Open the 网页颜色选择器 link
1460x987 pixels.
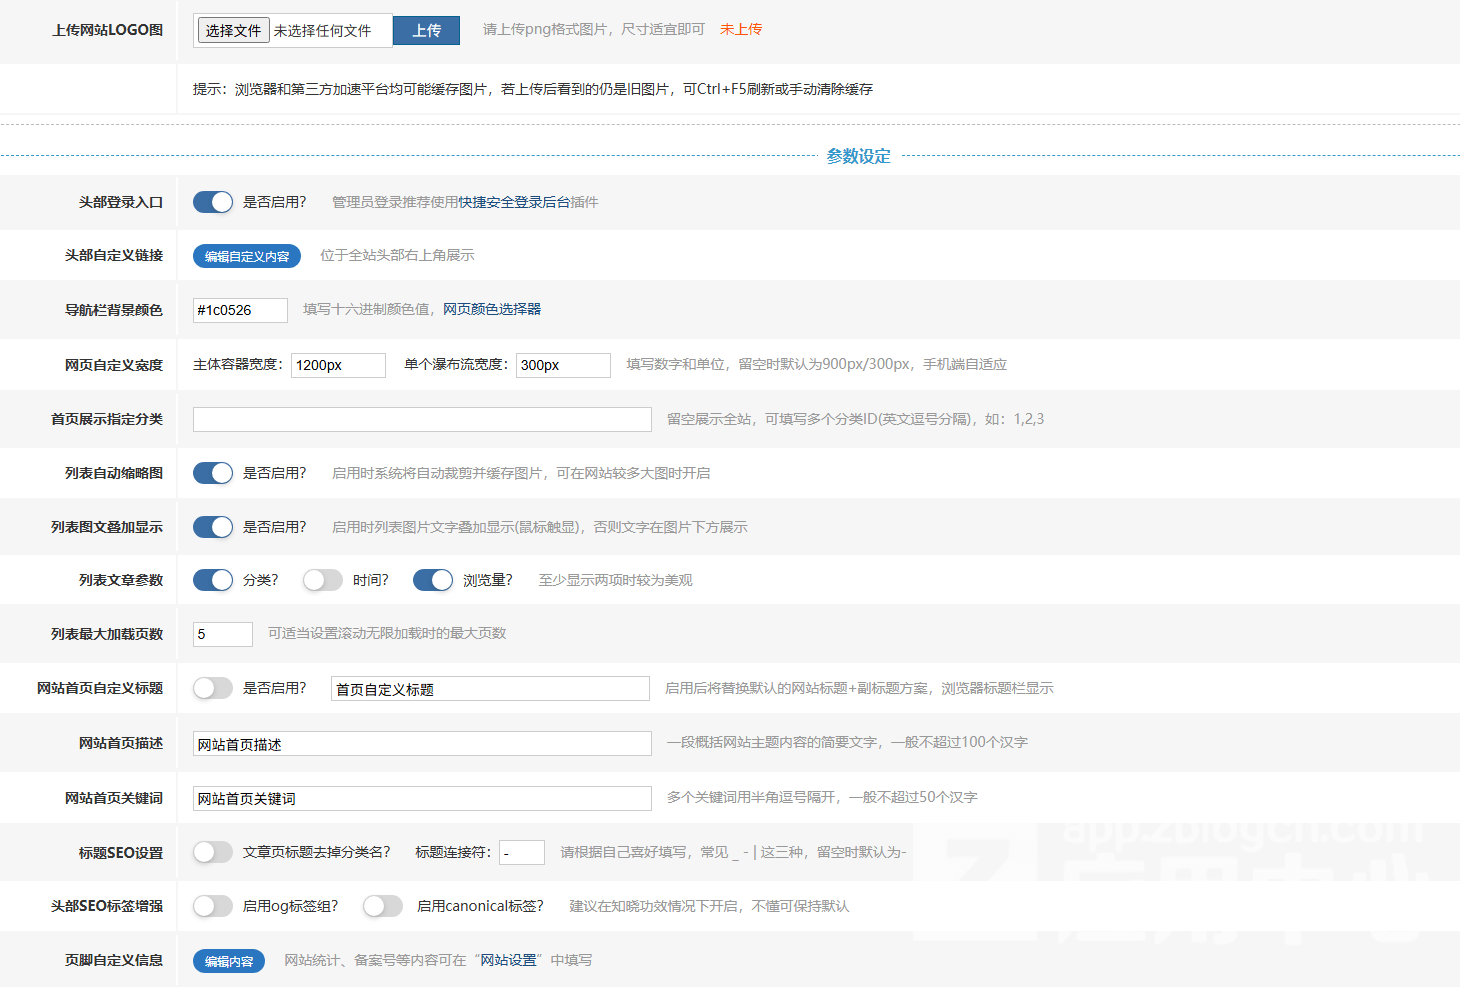(x=492, y=309)
